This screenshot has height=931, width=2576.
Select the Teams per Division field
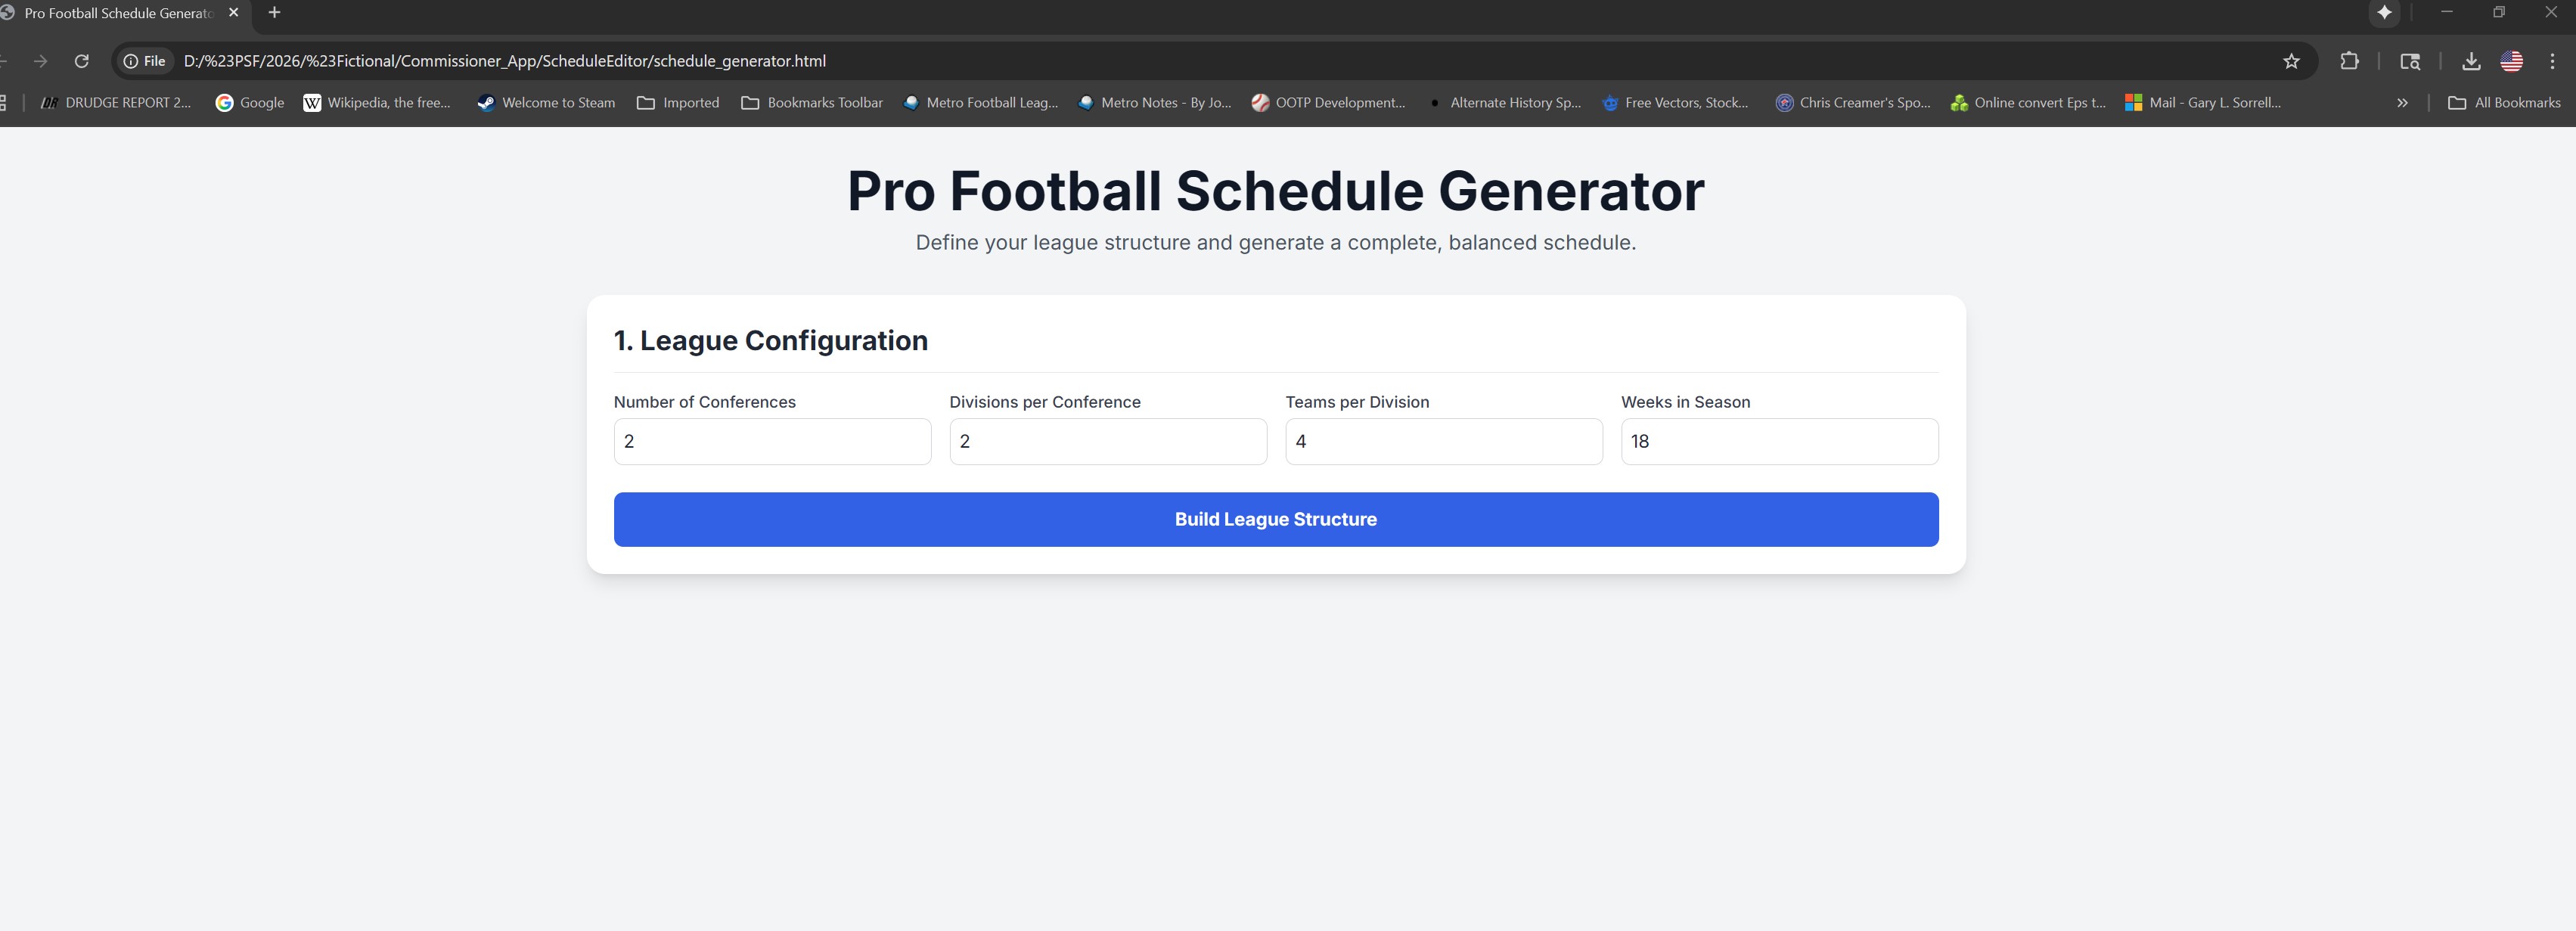tap(1443, 441)
